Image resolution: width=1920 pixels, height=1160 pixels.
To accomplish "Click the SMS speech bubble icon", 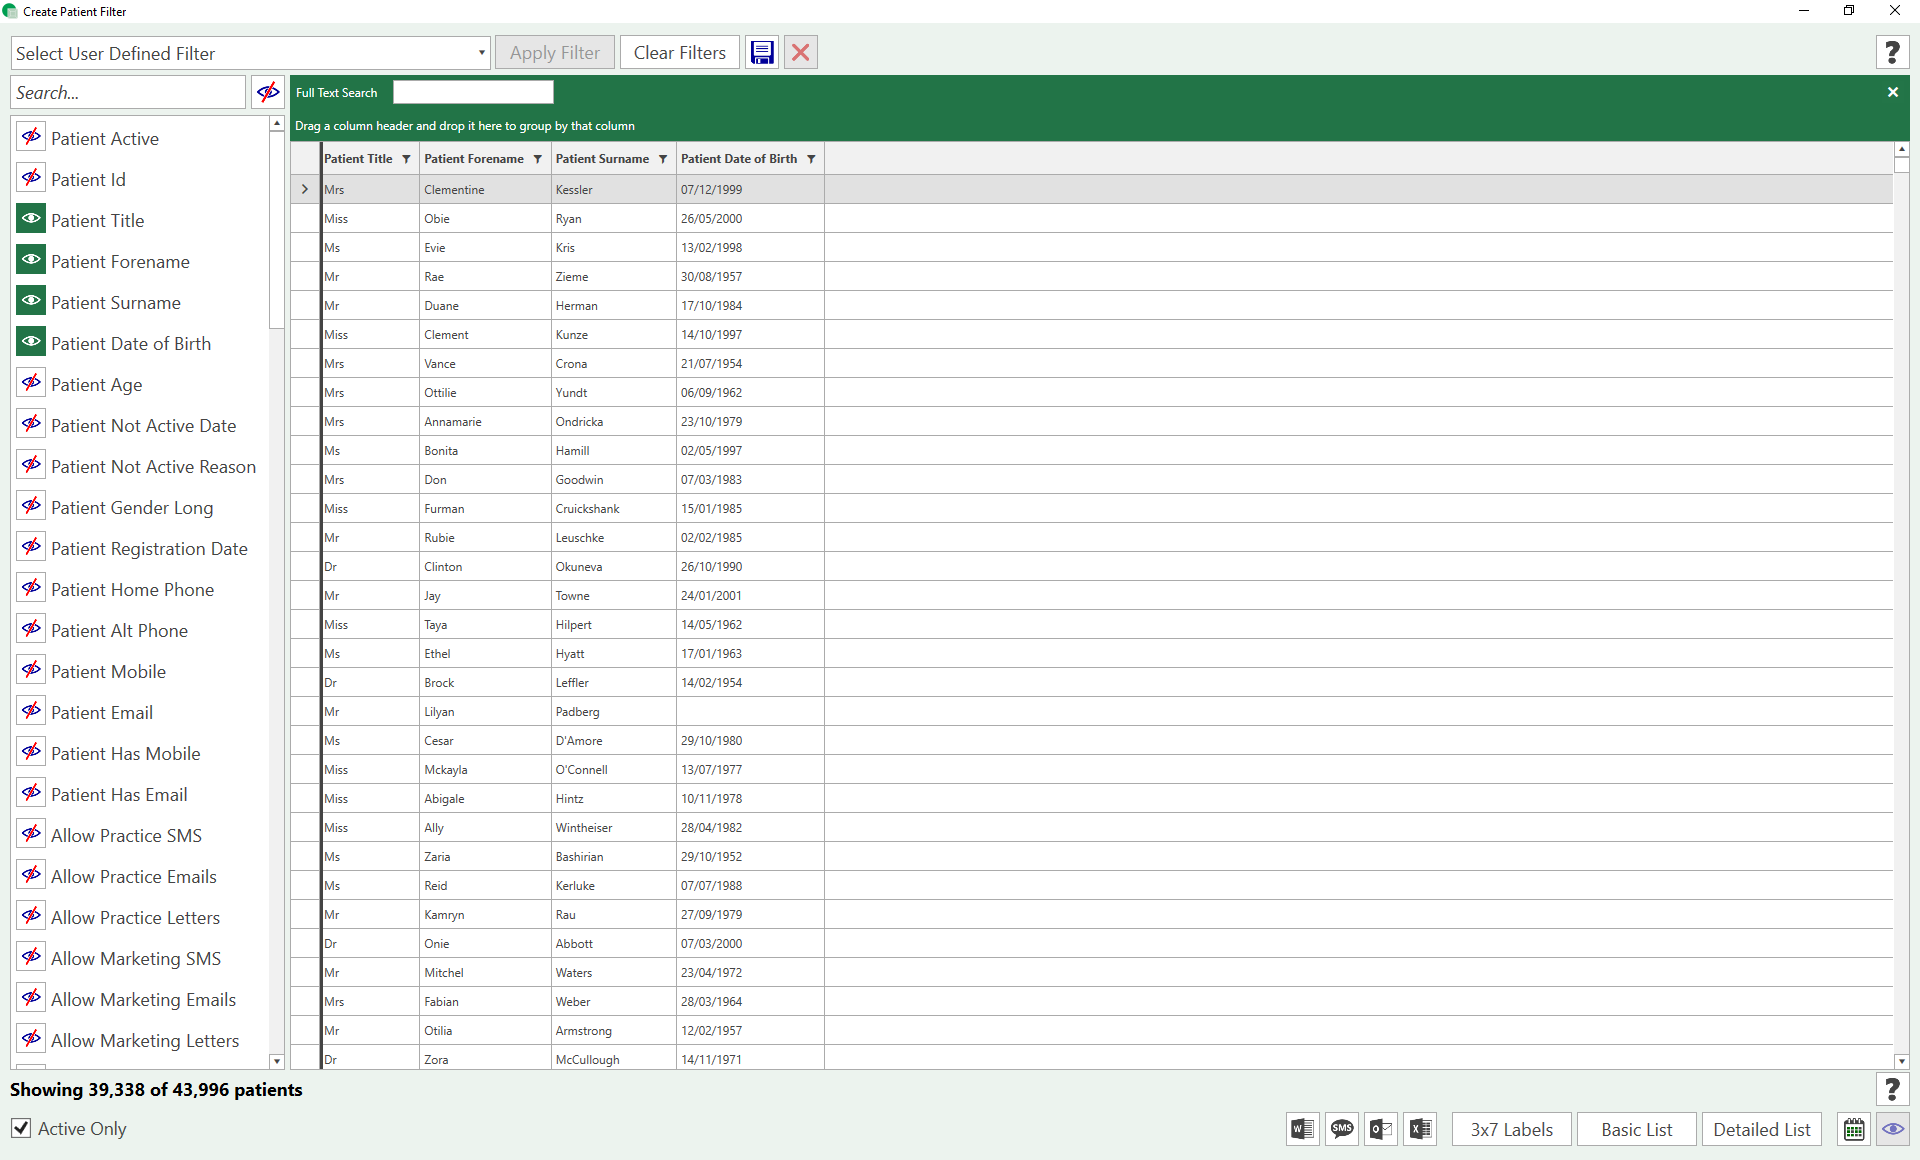I will [1341, 1129].
